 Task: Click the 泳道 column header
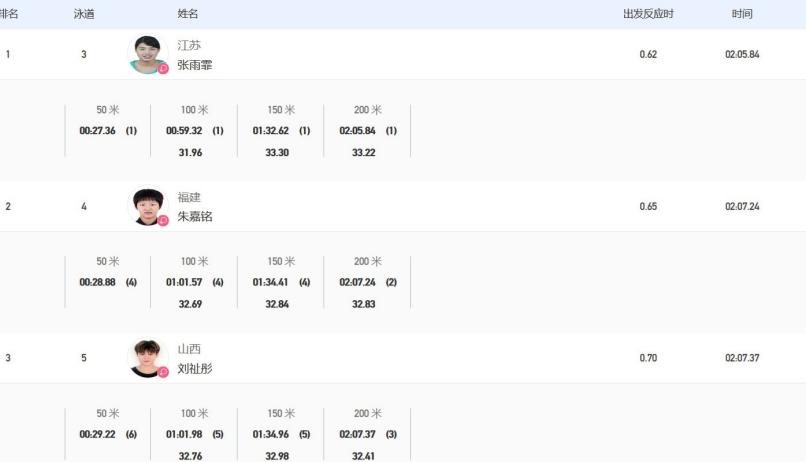click(x=84, y=14)
